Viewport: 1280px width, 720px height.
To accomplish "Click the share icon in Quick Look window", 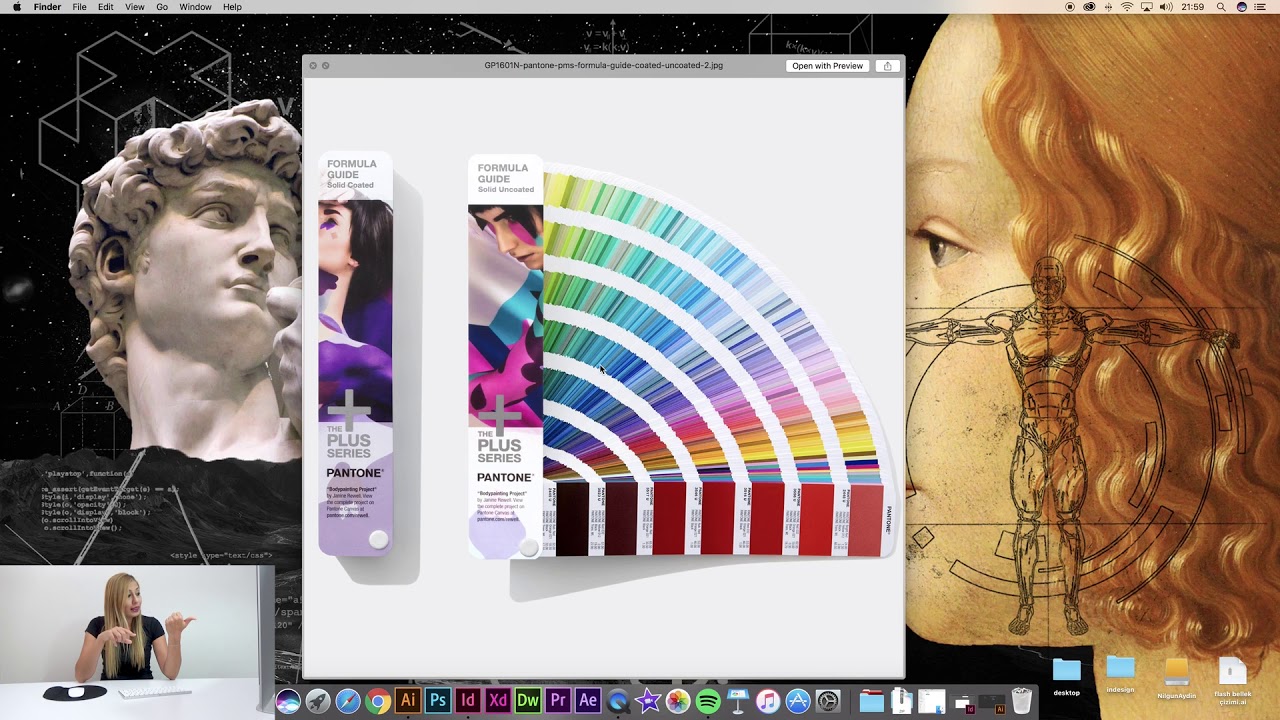I will coord(887,66).
